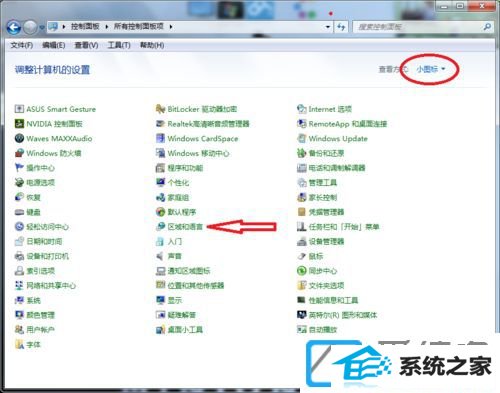Open the 工具(T) menu
The height and width of the screenshot is (393, 500).
[119, 45]
